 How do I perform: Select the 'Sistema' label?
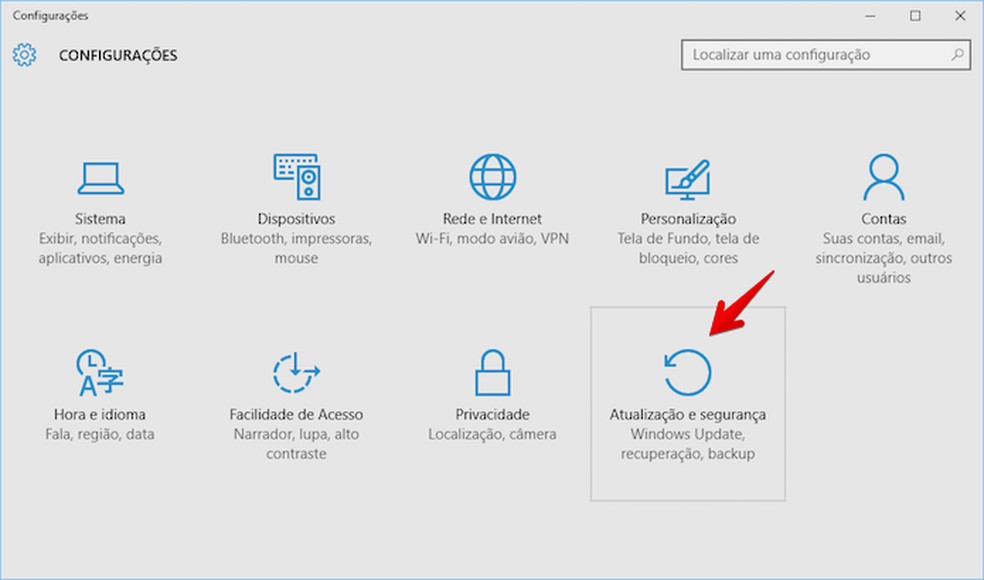[100, 219]
